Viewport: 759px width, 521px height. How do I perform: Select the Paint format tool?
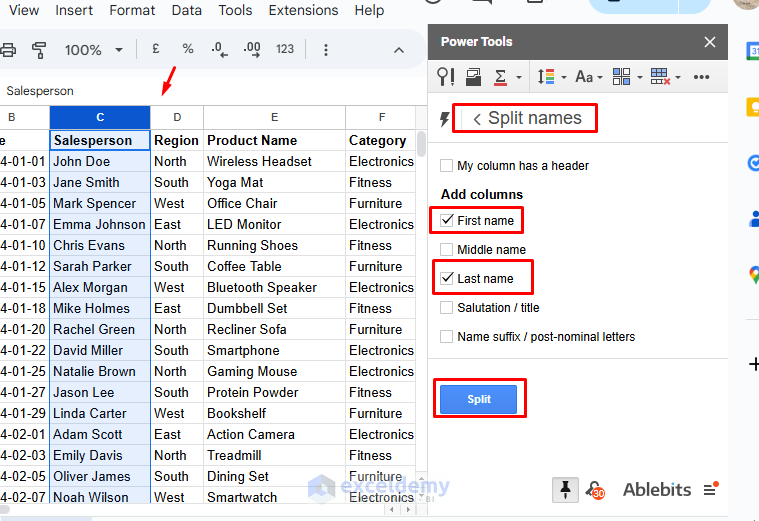tap(39, 49)
